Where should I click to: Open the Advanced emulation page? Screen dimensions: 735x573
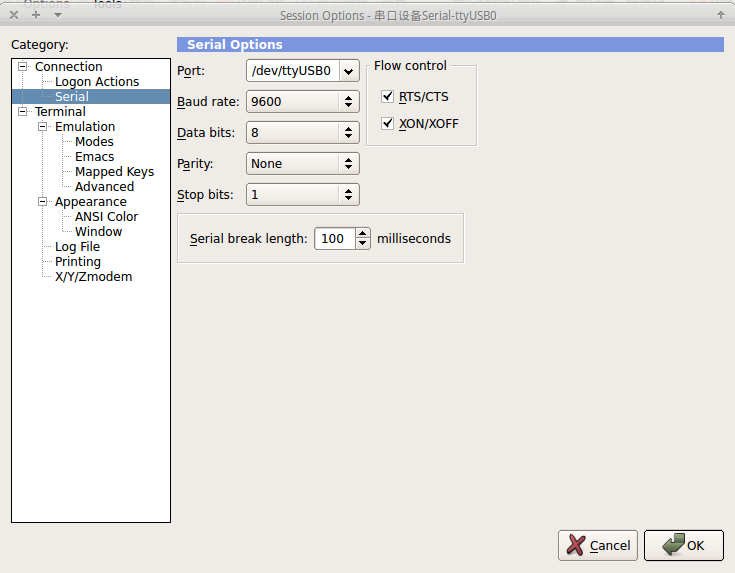click(x=105, y=187)
